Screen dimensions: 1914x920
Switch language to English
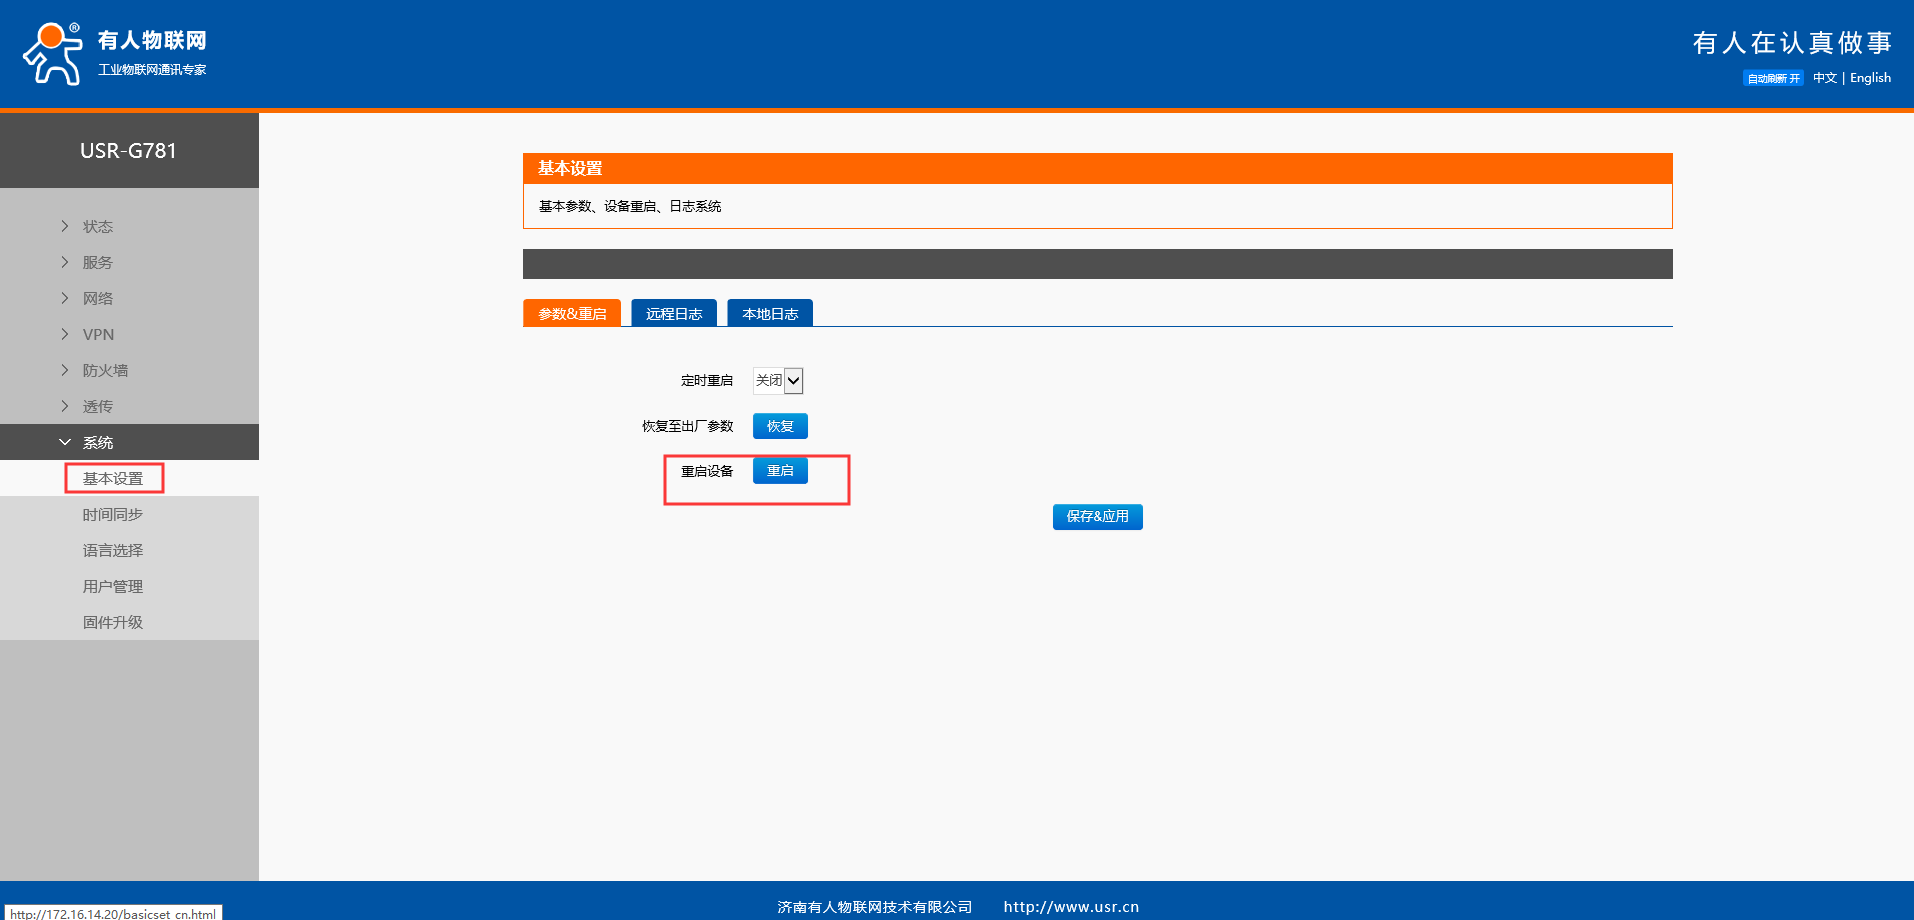tap(1870, 78)
